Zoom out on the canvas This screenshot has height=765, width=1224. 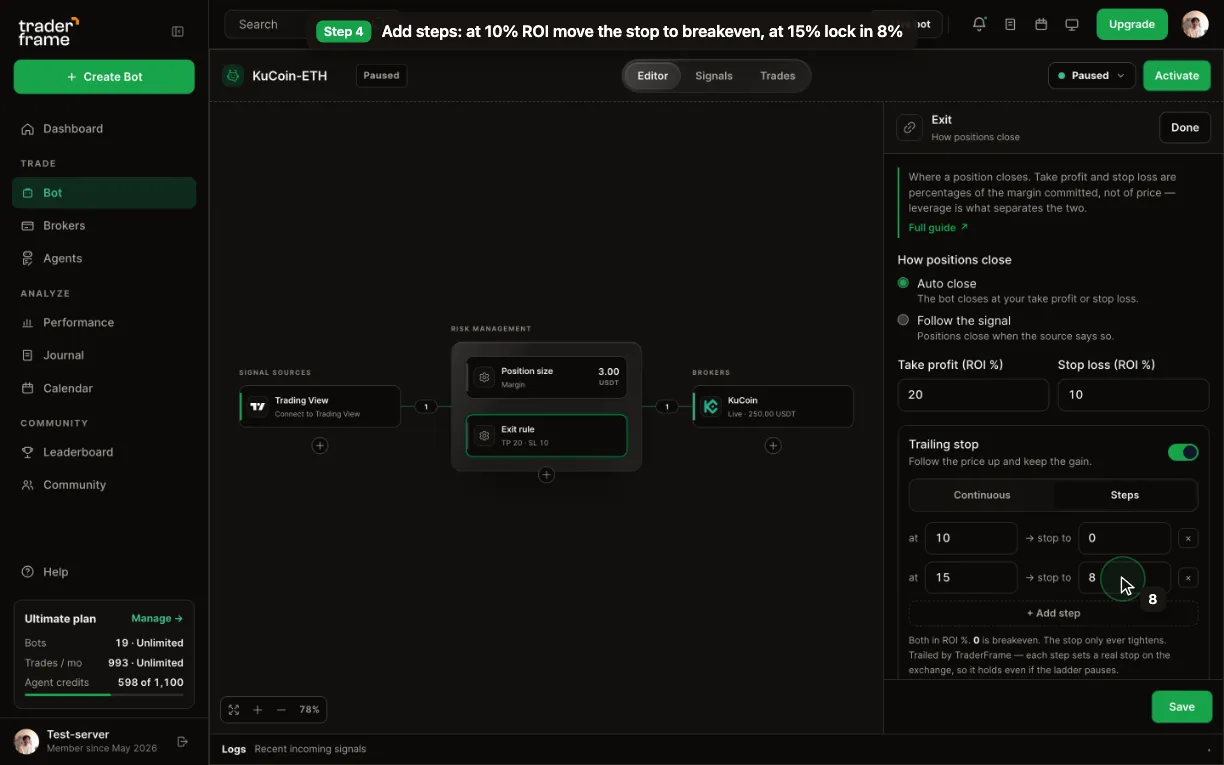[281, 710]
